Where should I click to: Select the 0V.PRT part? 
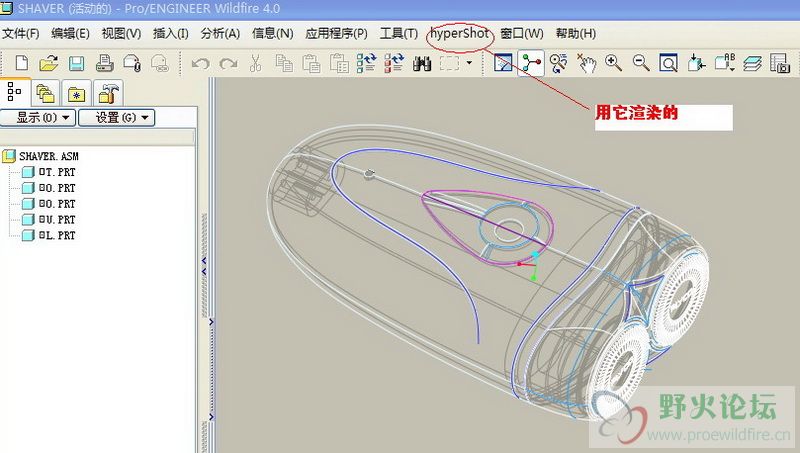[x=57, y=220]
